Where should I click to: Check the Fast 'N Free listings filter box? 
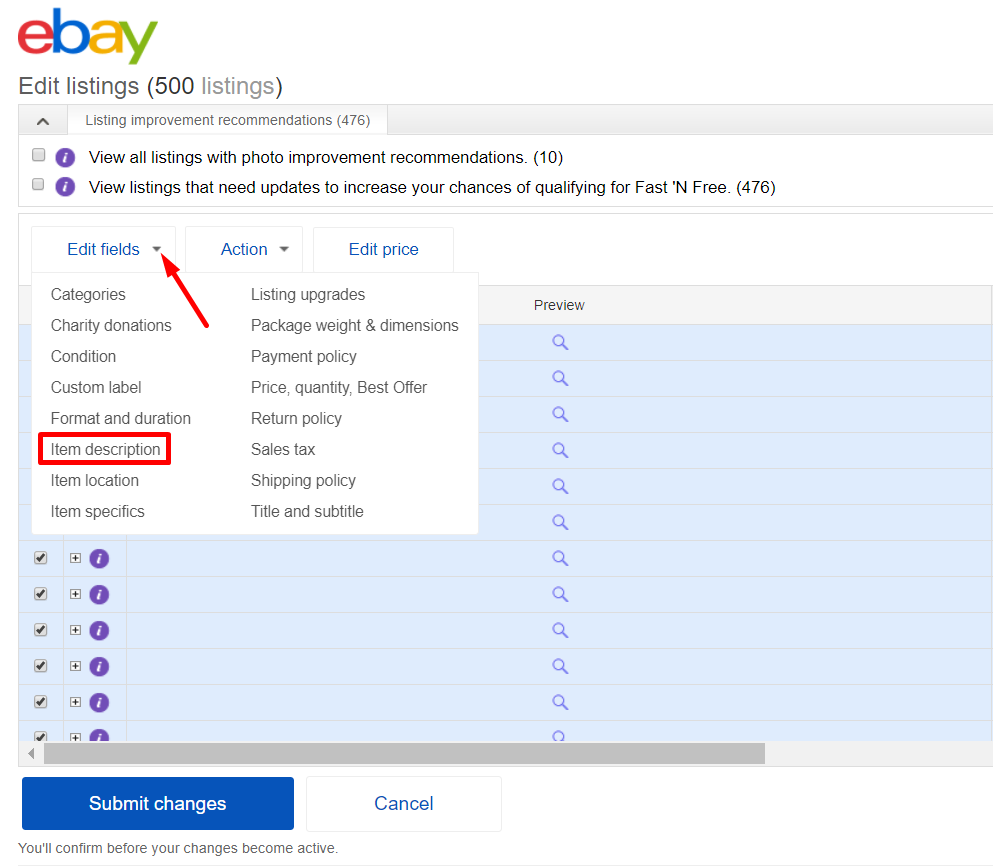coord(38,184)
